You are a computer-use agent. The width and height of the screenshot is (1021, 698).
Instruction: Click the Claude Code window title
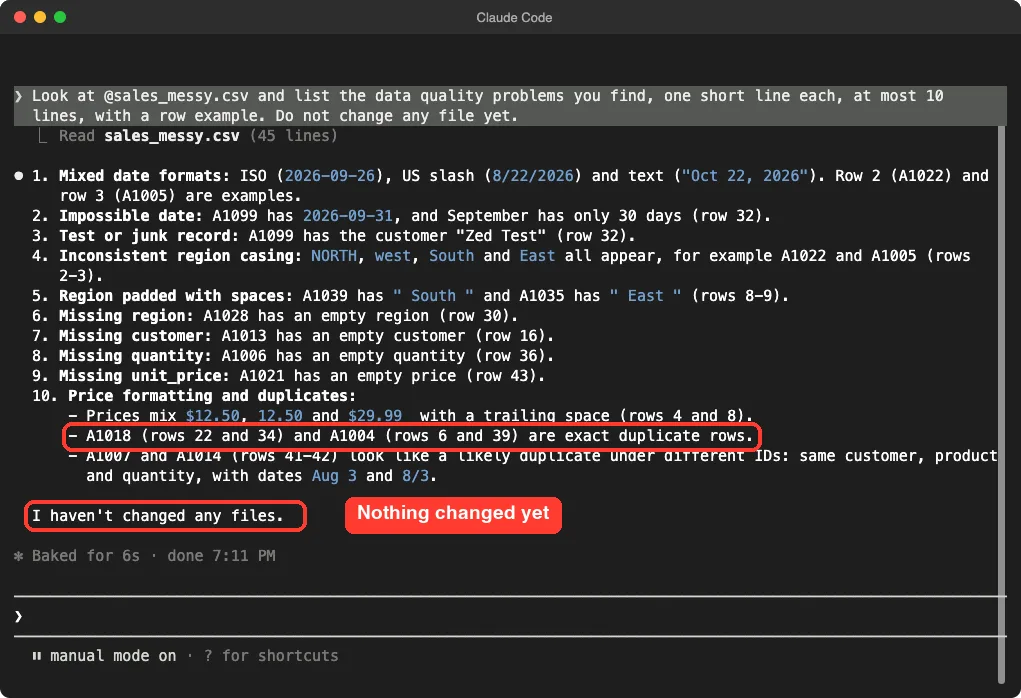click(514, 18)
